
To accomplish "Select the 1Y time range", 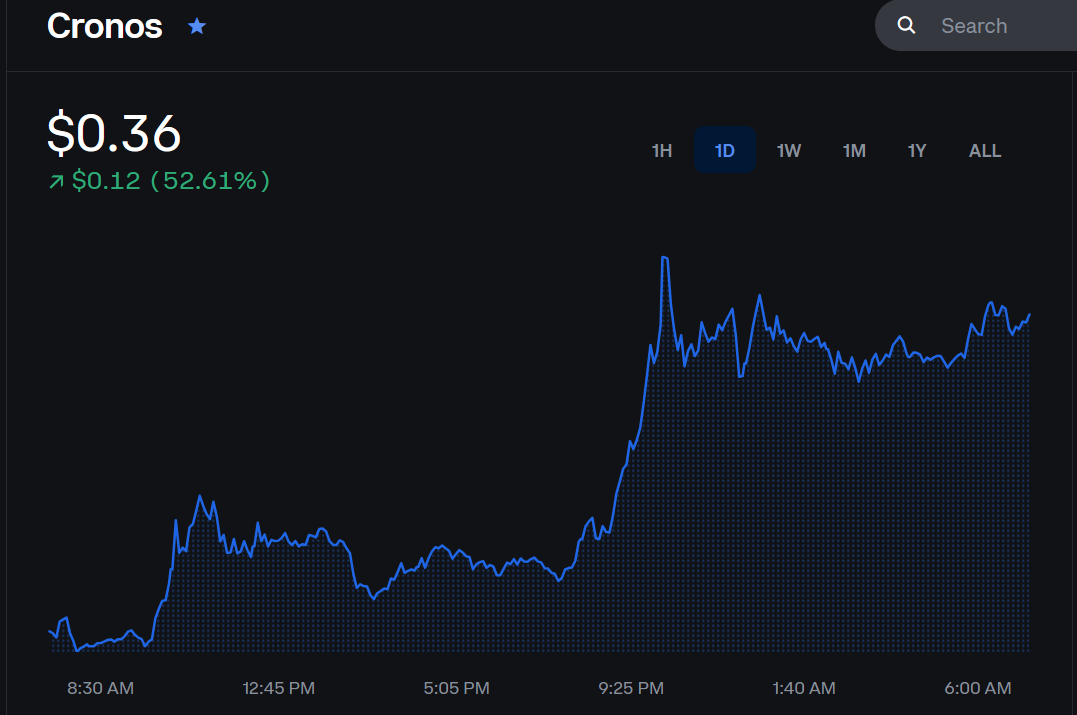I will (917, 150).
